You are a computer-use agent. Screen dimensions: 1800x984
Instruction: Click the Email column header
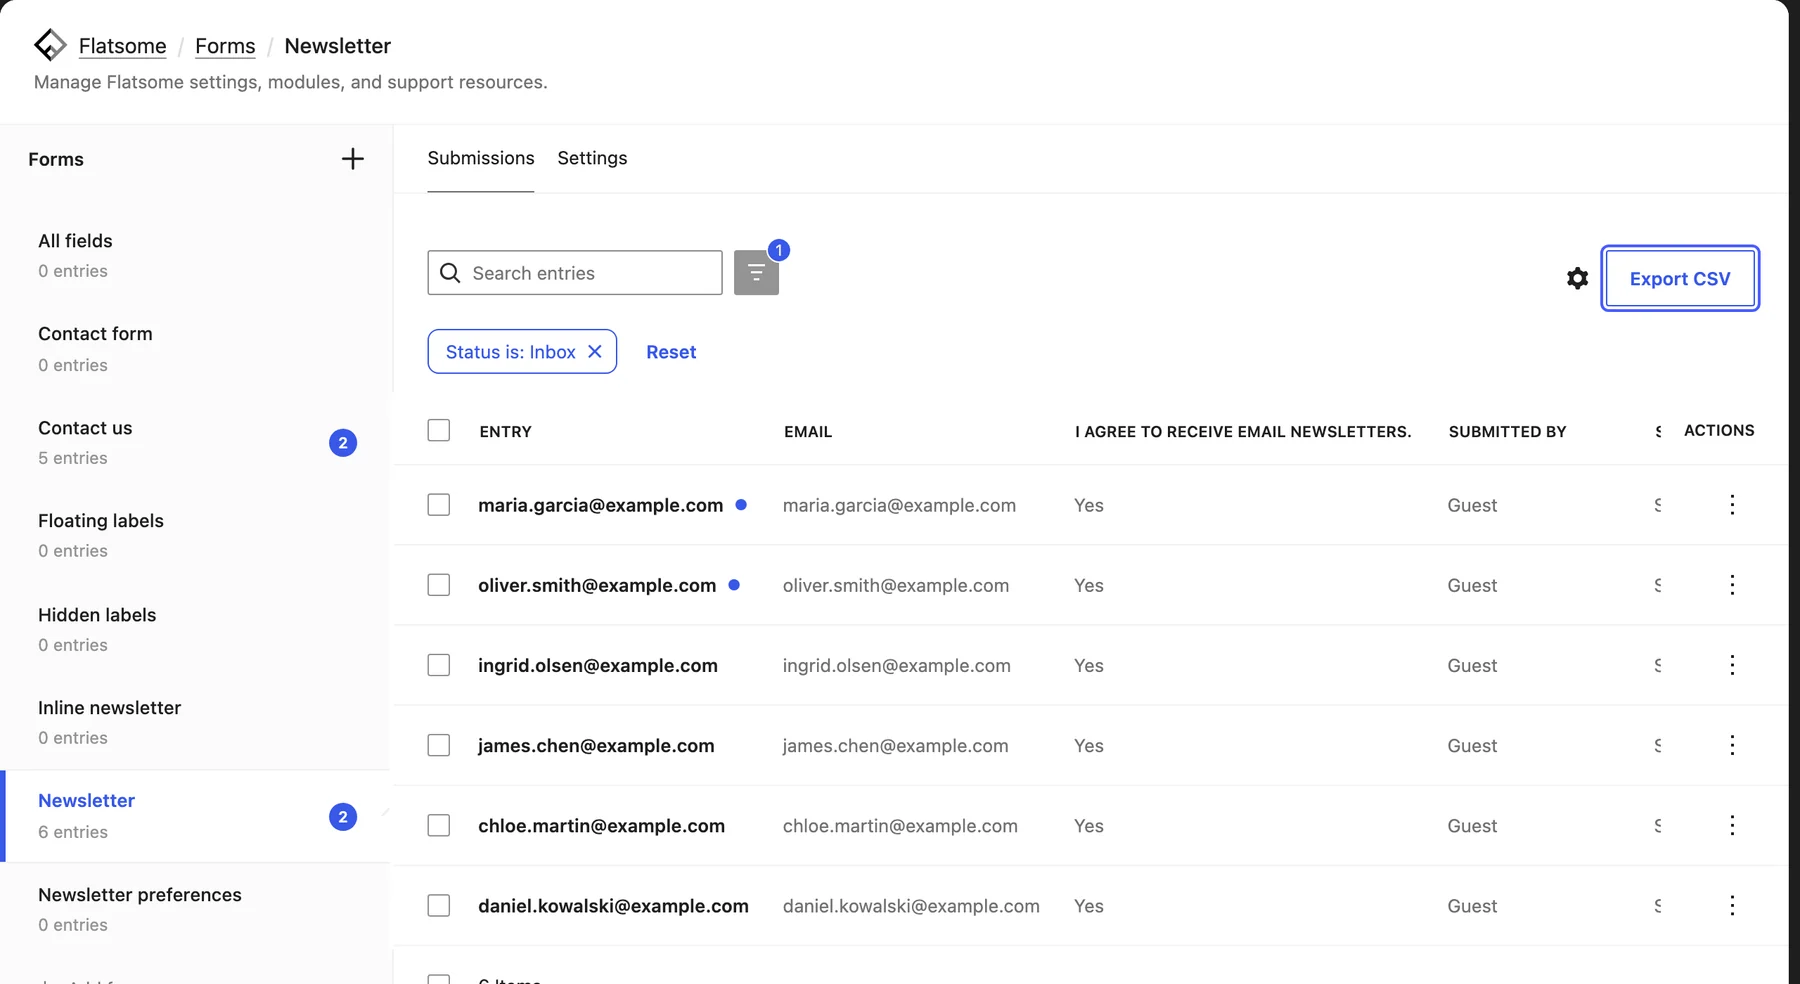click(x=808, y=431)
